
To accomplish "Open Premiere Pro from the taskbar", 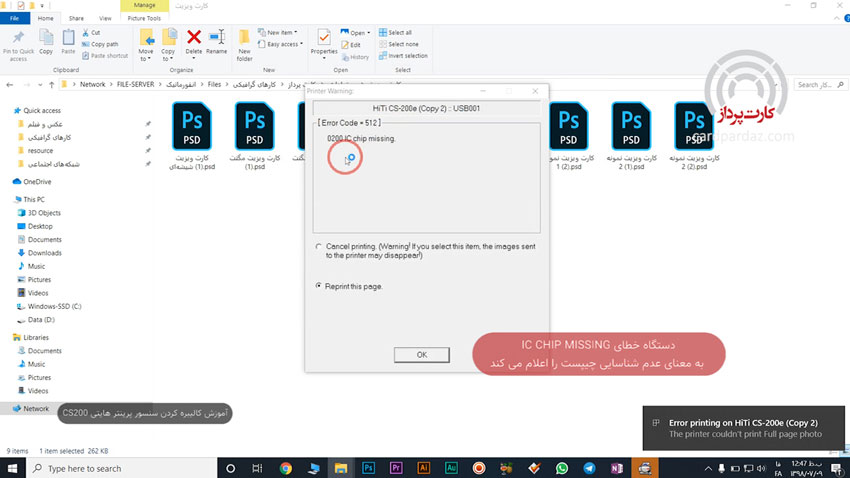I will [x=396, y=468].
